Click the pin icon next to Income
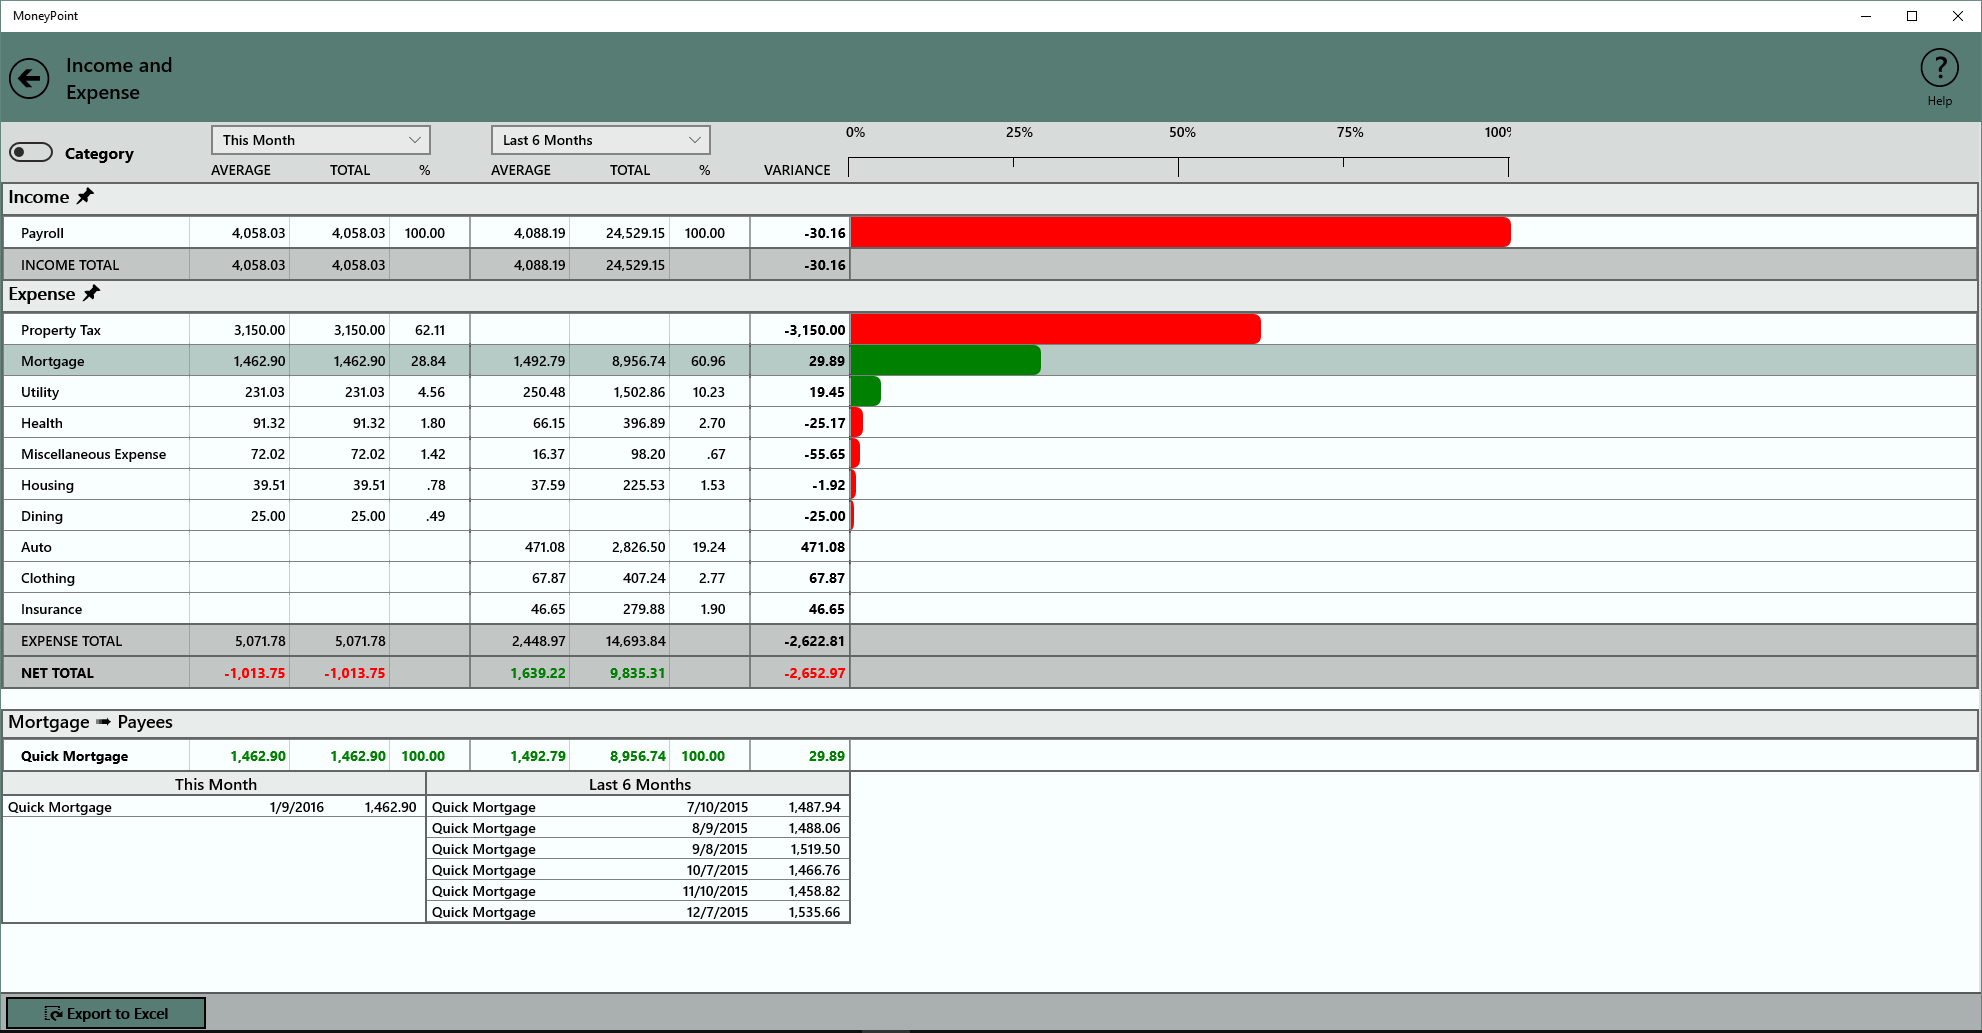The image size is (1982, 1033). (x=86, y=197)
